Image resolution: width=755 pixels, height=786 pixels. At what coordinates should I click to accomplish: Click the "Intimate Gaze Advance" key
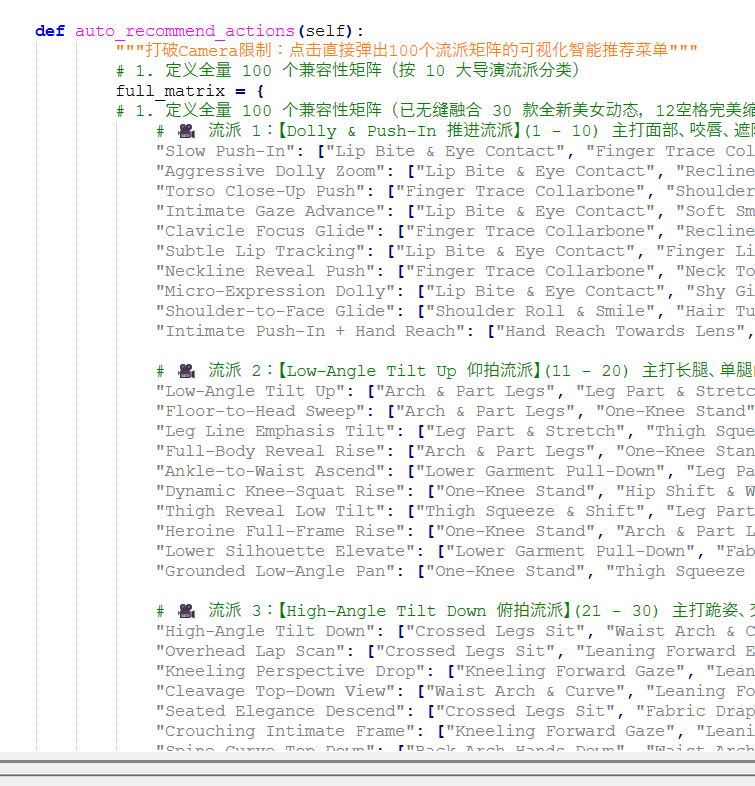[275, 212]
